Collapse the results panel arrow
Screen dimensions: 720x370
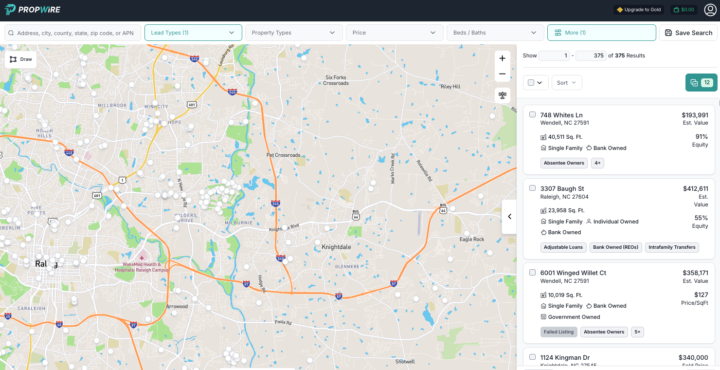(509, 217)
